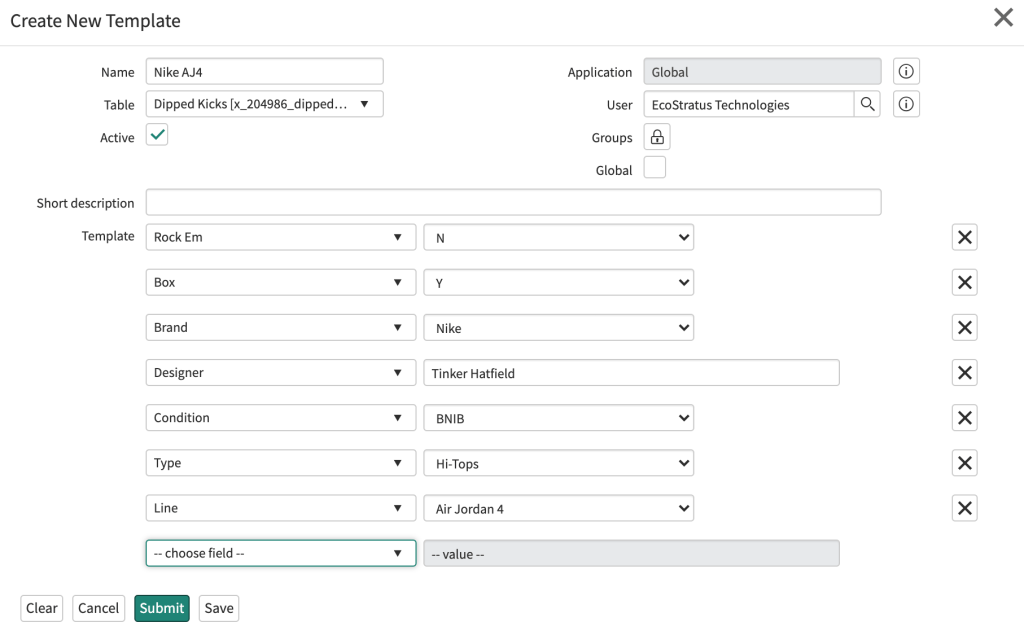
Task: Delete the Line template row
Action: 964,508
